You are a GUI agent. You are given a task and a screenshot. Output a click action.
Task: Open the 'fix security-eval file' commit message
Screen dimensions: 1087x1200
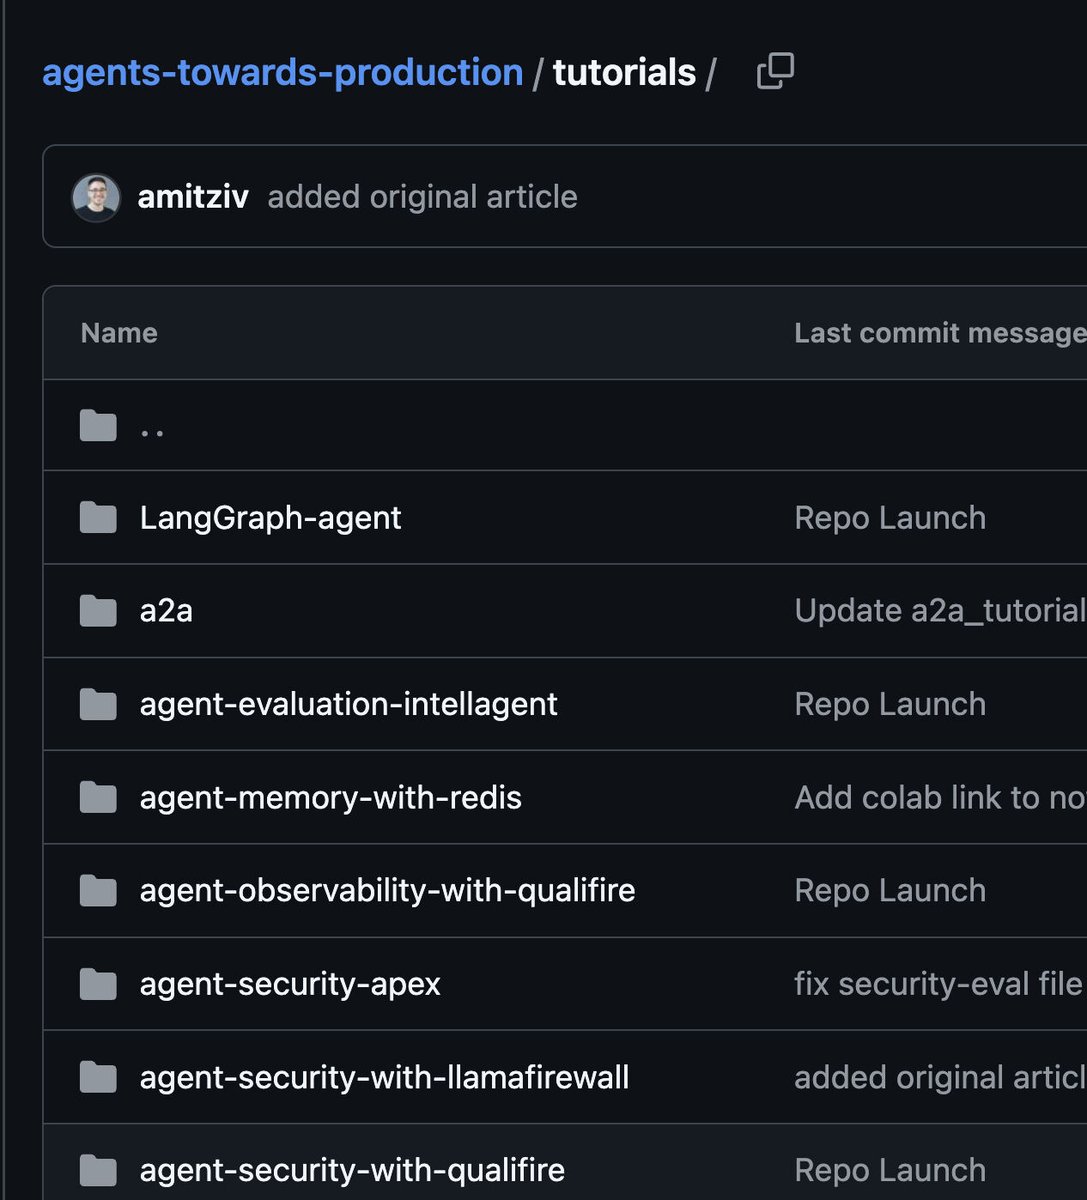tap(939, 984)
